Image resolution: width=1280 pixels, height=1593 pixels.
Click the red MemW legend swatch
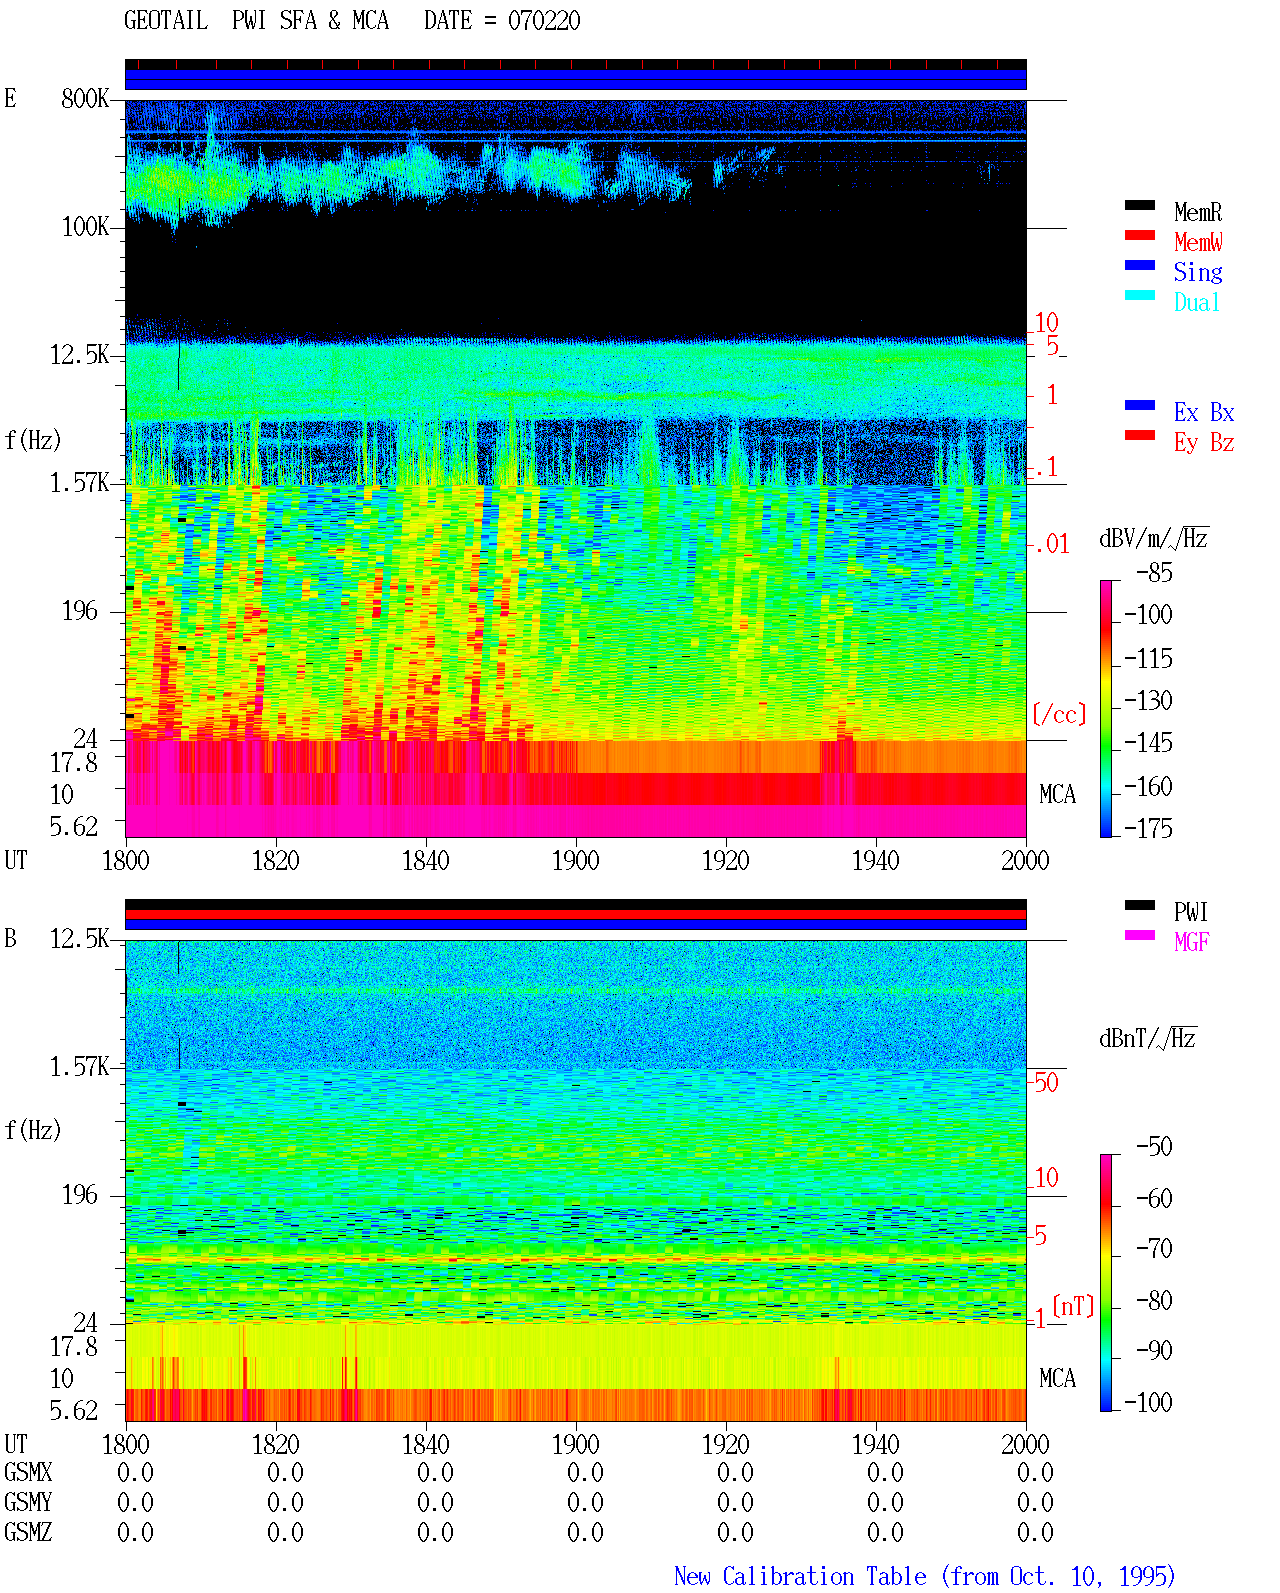coord(1139,235)
